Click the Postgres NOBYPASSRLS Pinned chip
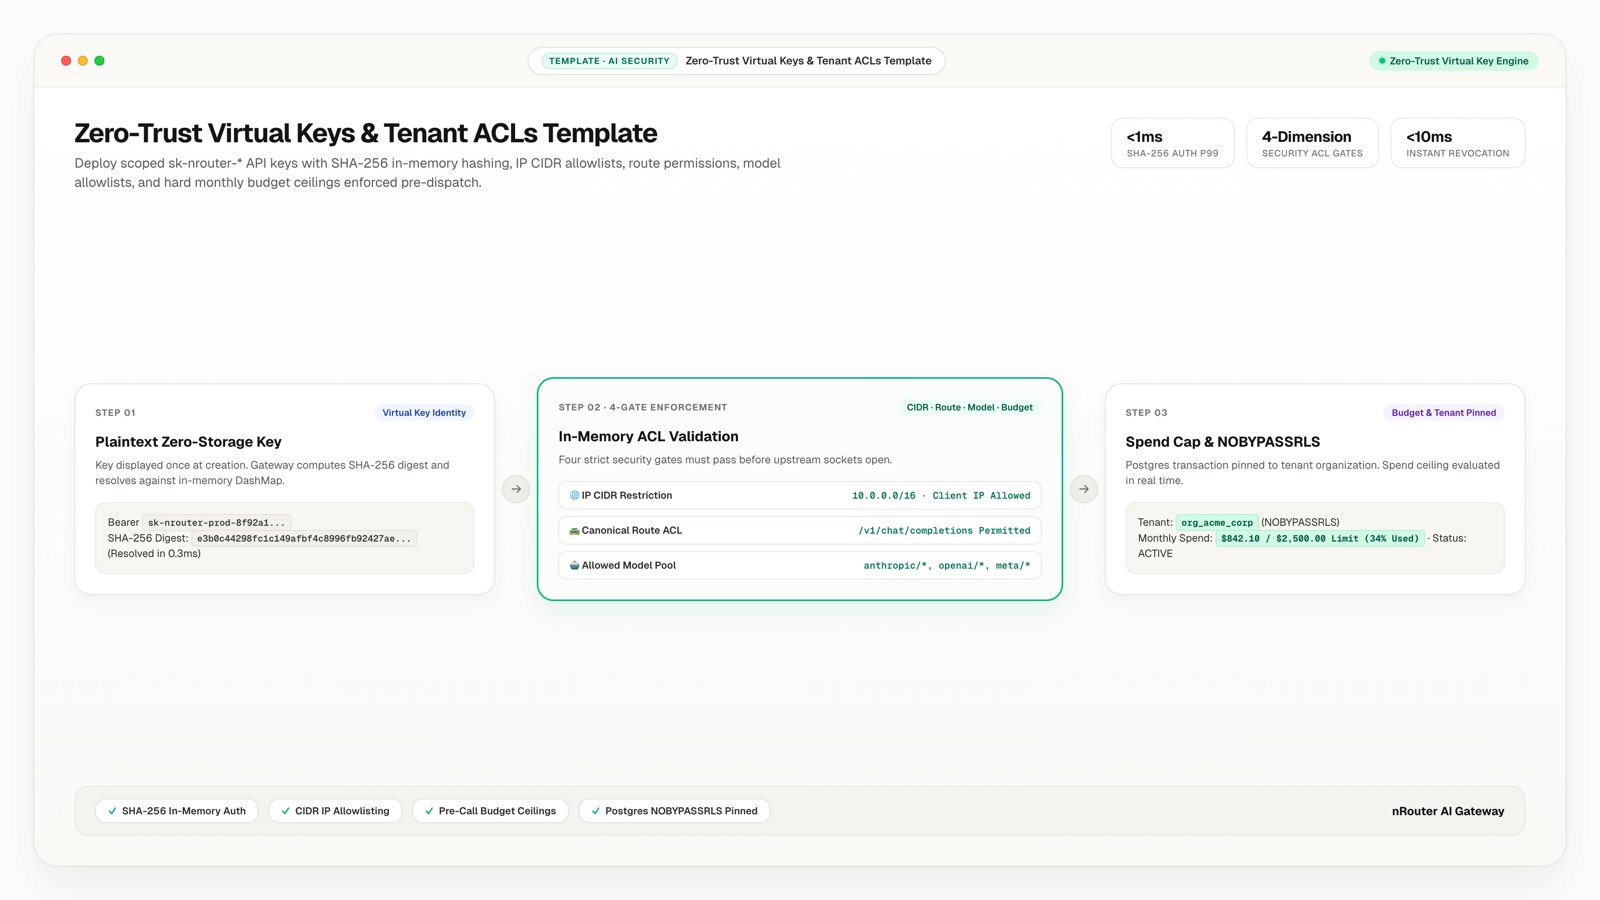The image size is (1600, 900). 675,811
